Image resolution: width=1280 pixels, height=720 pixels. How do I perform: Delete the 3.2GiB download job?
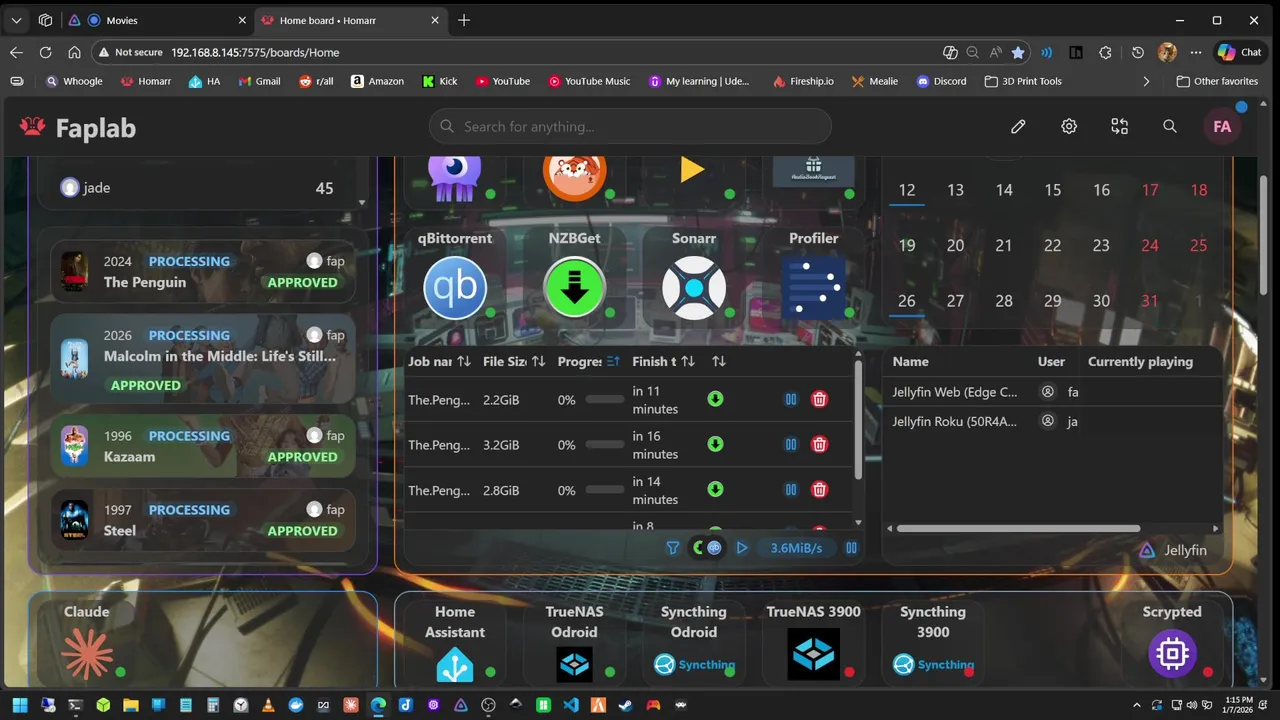[x=819, y=444]
